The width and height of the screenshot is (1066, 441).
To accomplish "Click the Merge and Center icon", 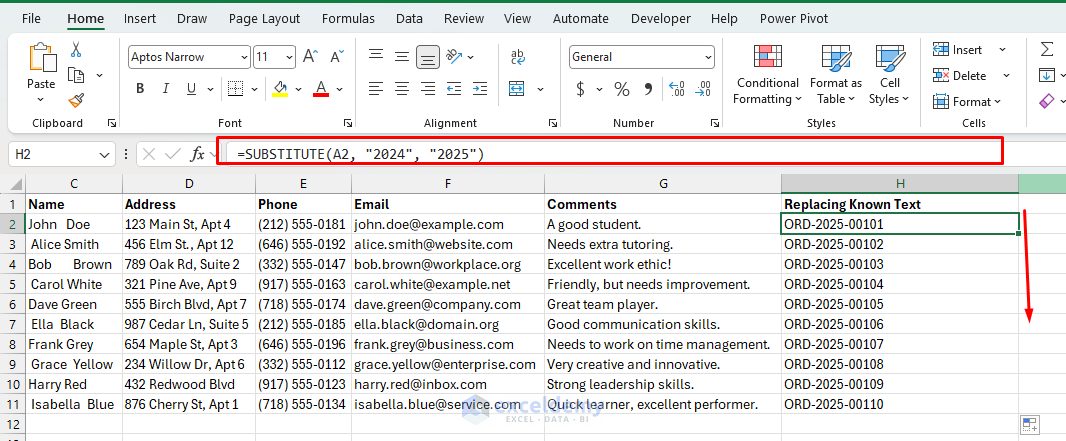I will click(518, 89).
